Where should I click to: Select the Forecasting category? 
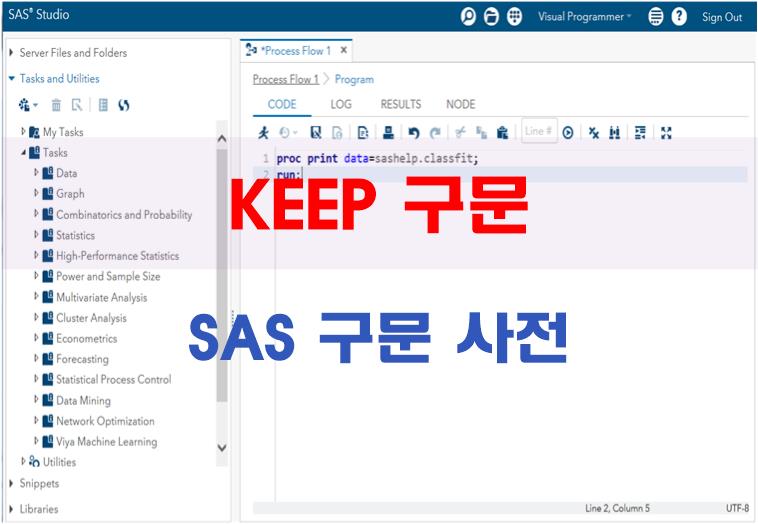(x=82, y=359)
